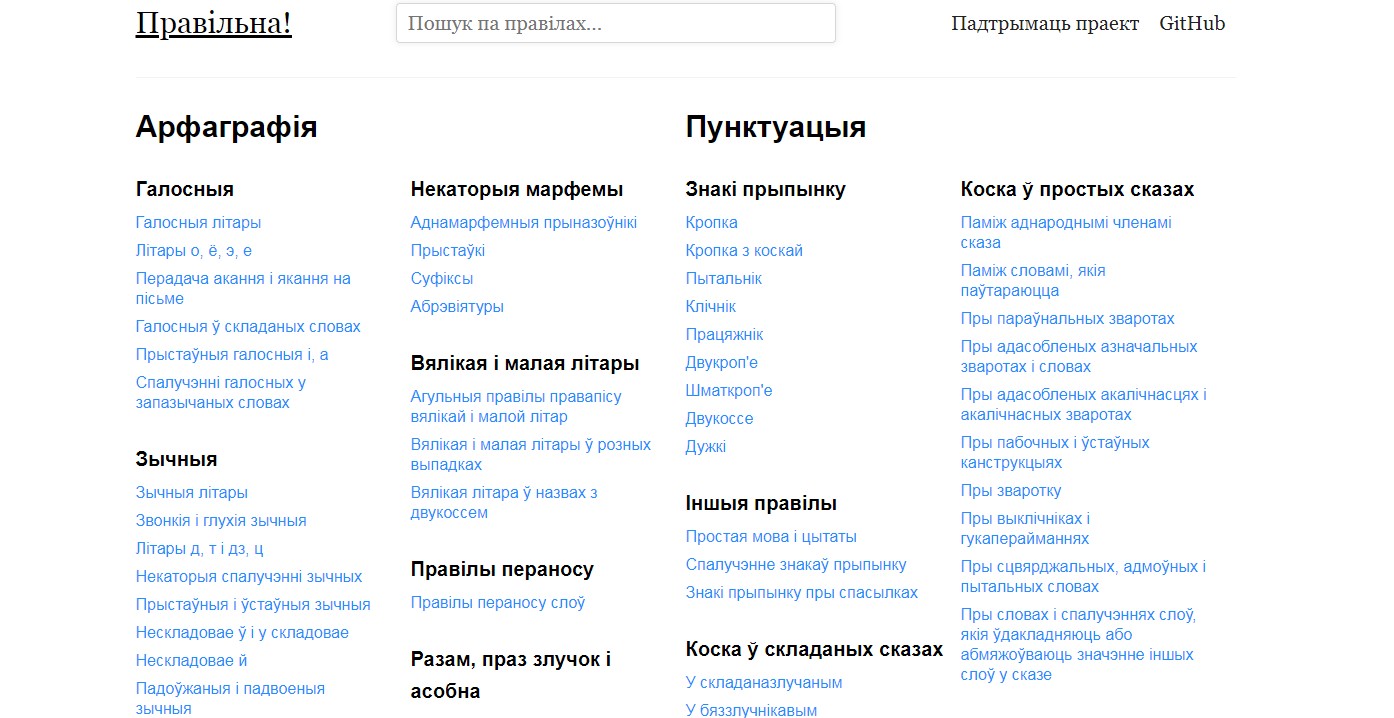Open Простая мова і цытаты link
Screen dimensions: 1394x718
pos(770,537)
